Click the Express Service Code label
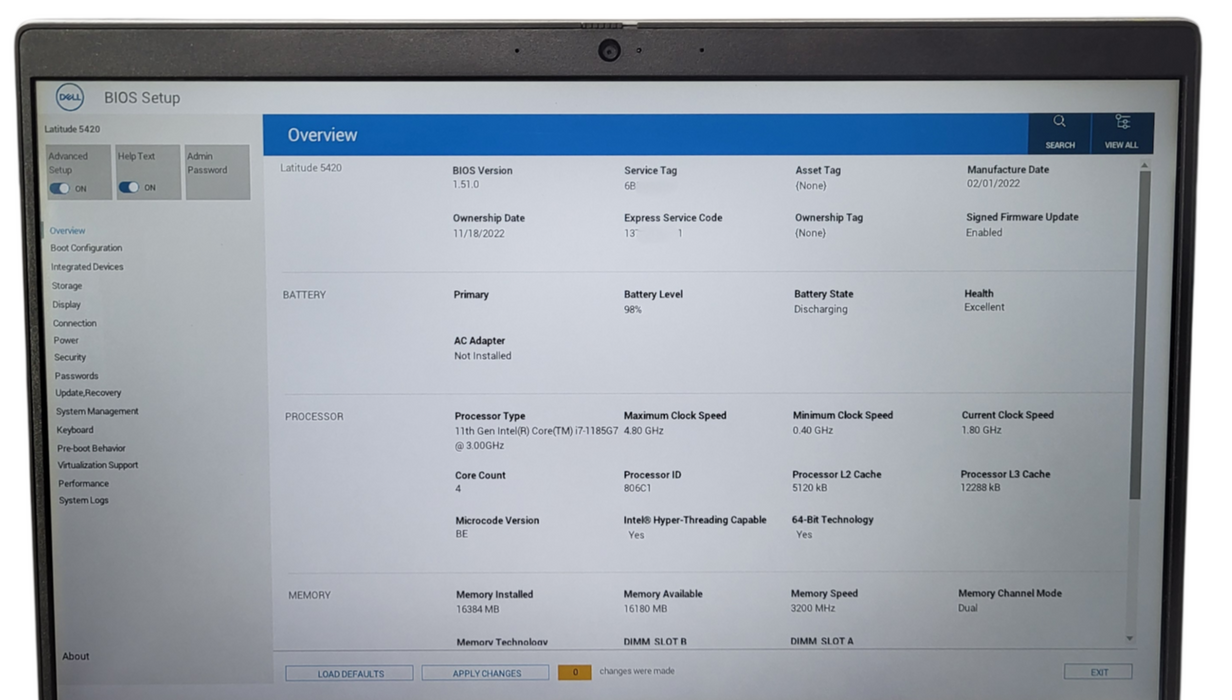 click(673, 218)
